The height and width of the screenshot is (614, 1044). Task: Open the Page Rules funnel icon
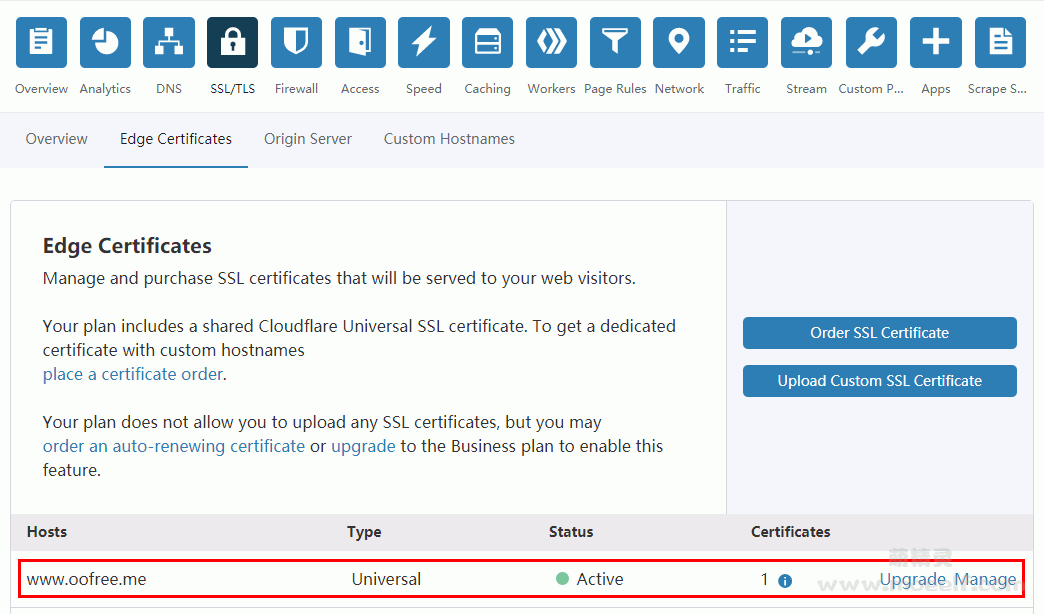click(615, 42)
